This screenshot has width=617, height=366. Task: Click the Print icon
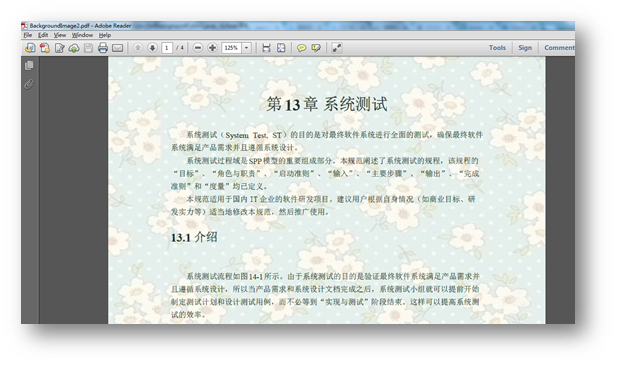103,48
